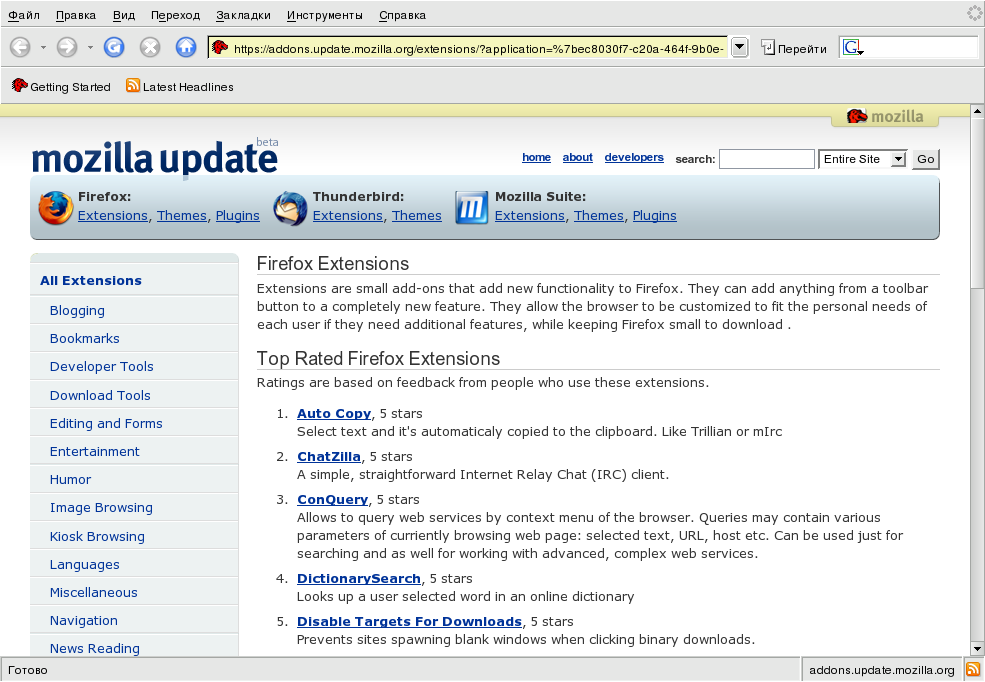The width and height of the screenshot is (985, 682).
Task: Follow the home link
Action: [536, 157]
